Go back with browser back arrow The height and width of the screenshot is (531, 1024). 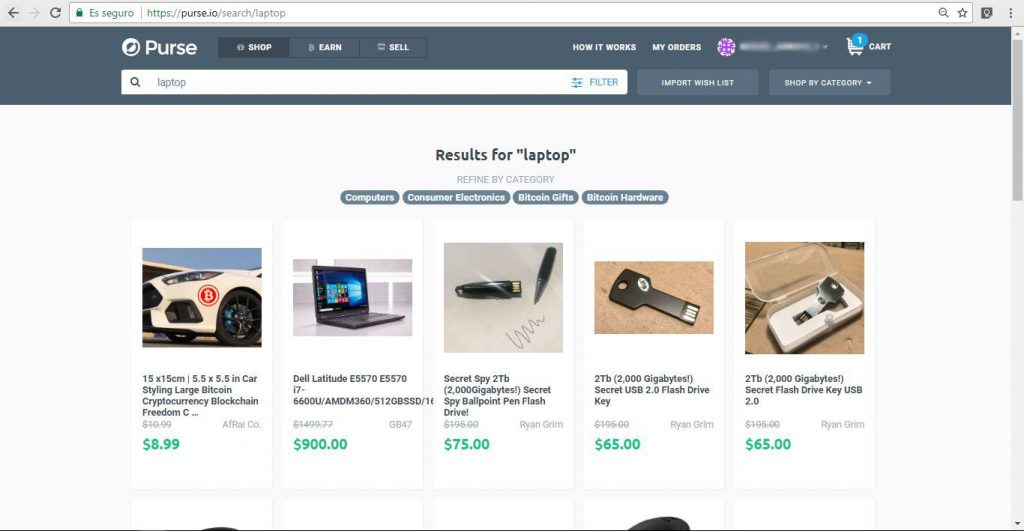[x=13, y=12]
